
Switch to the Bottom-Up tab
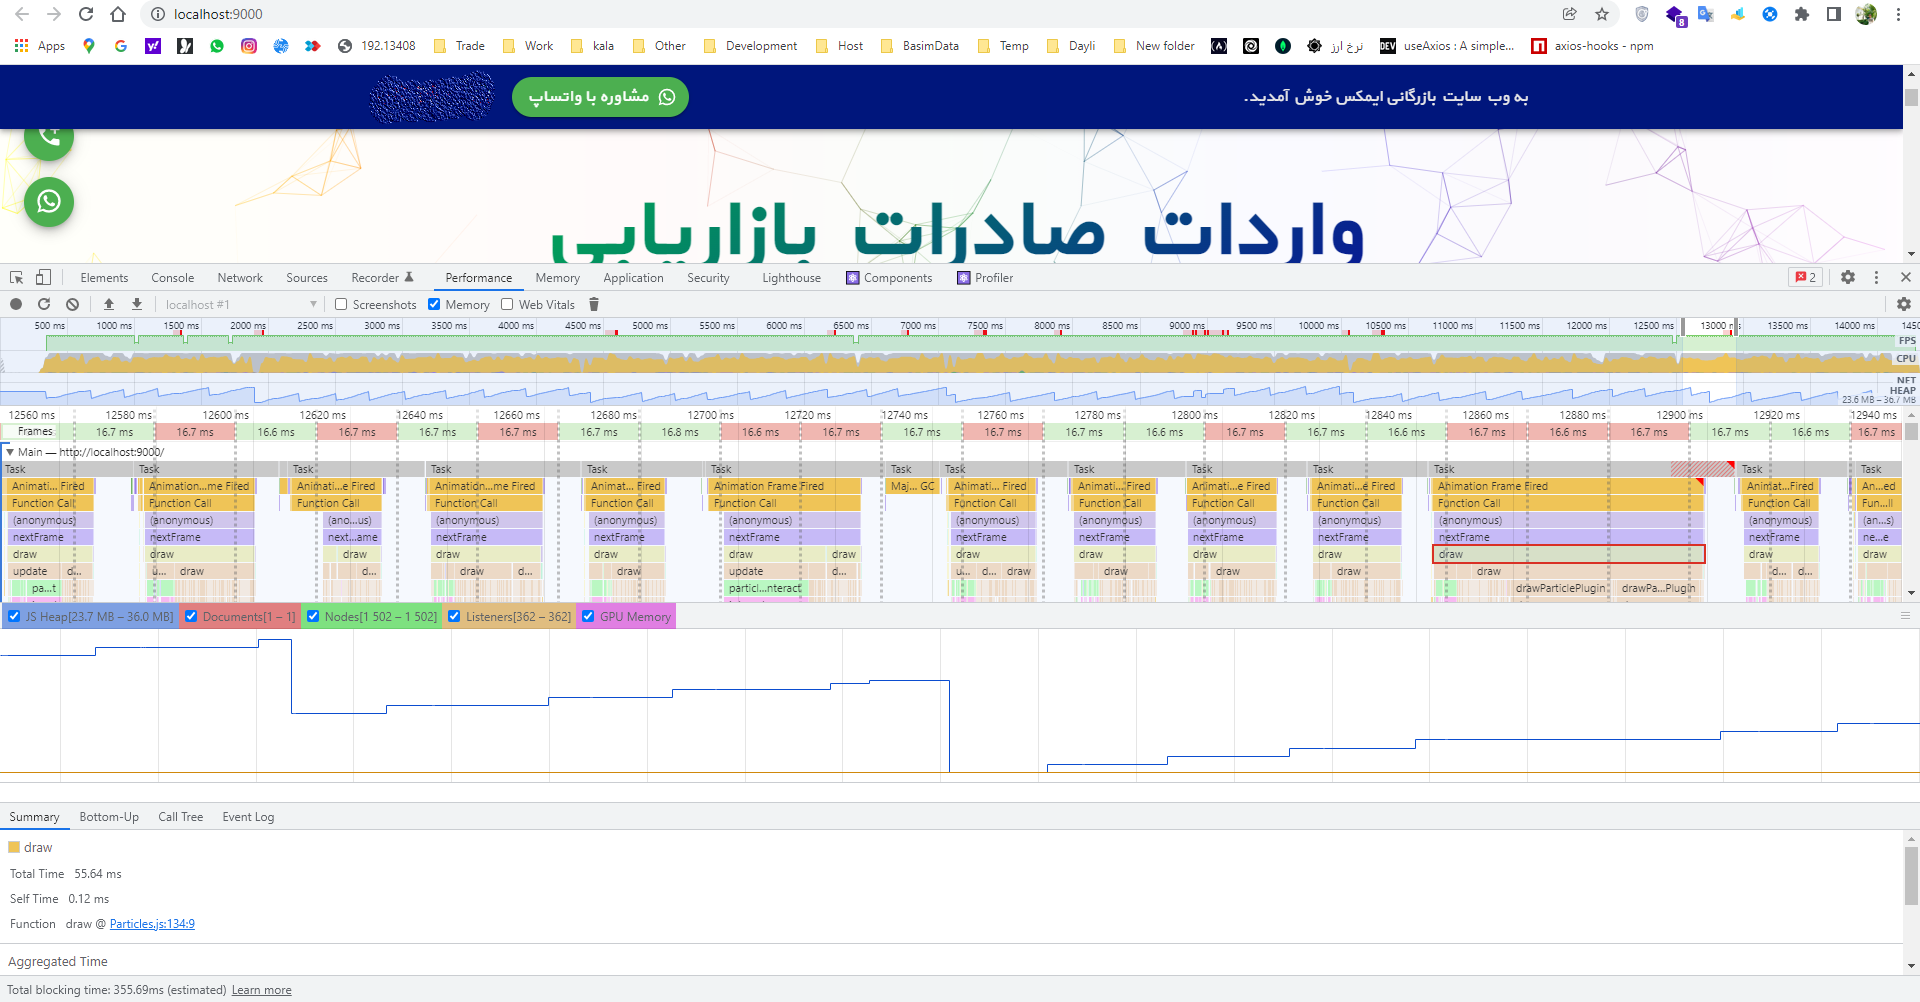pos(109,817)
